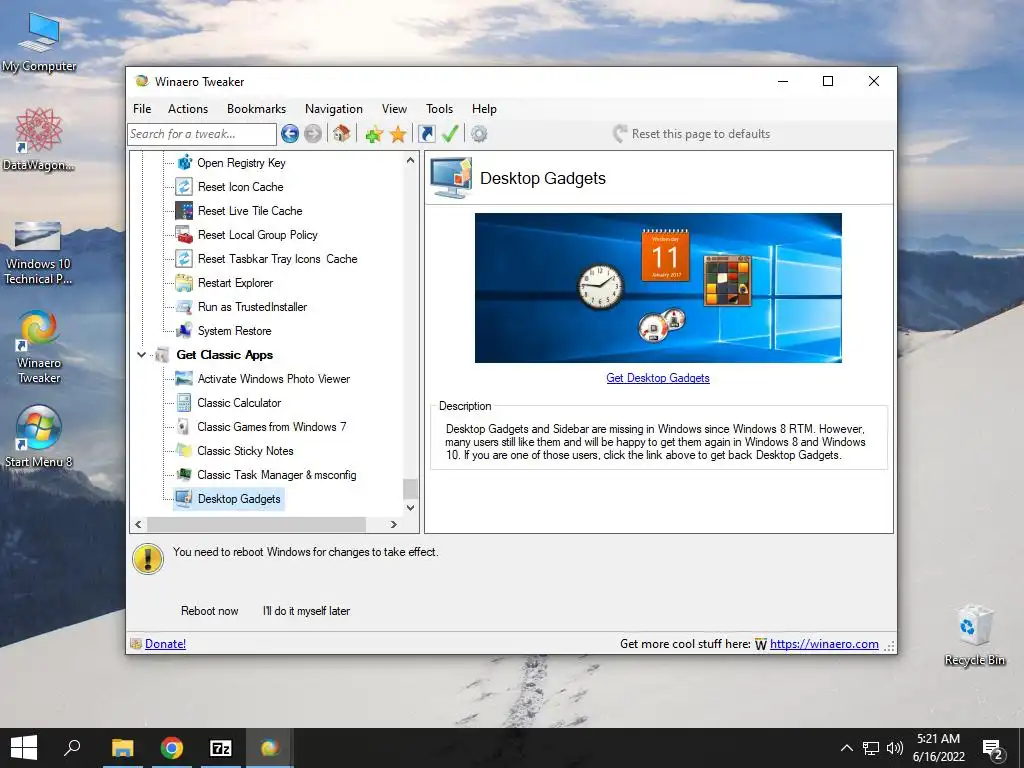
Task: Add bookmark with green plus star icon
Action: (374, 135)
